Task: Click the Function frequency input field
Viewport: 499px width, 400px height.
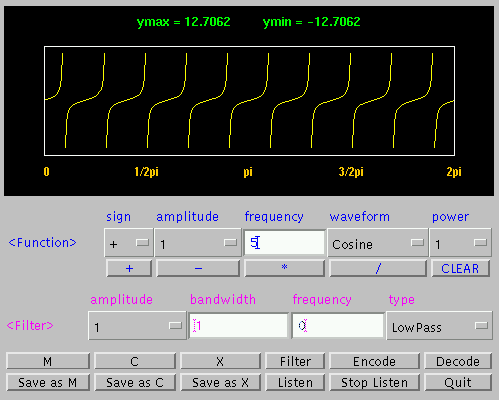Action: coord(284,243)
